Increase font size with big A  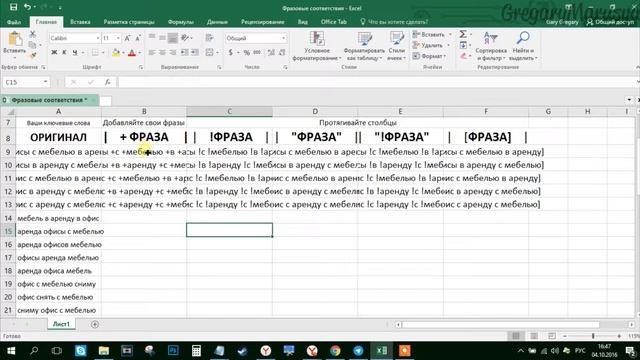127,38
